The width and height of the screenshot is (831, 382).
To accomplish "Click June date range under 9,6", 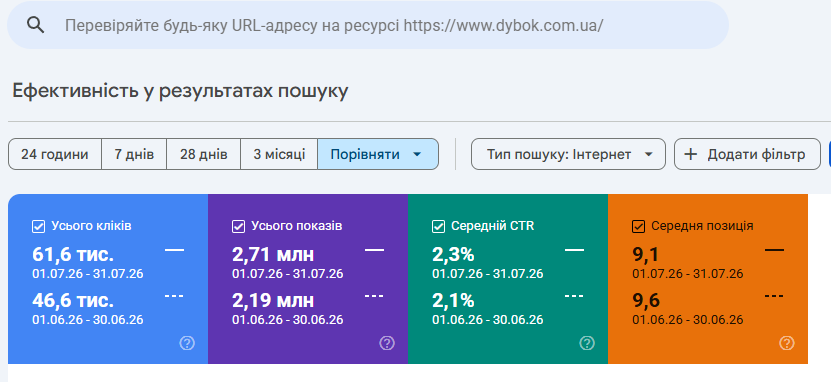I will 687,320.
